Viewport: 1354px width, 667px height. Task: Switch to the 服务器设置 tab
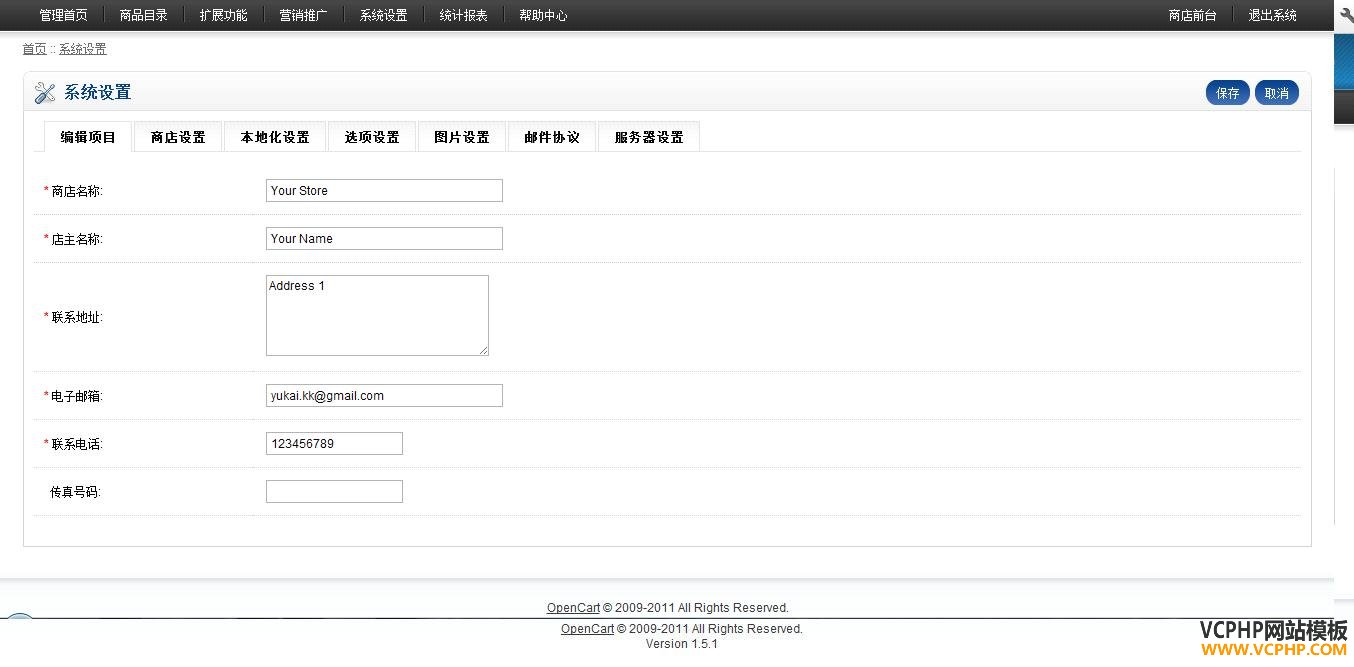coord(649,137)
